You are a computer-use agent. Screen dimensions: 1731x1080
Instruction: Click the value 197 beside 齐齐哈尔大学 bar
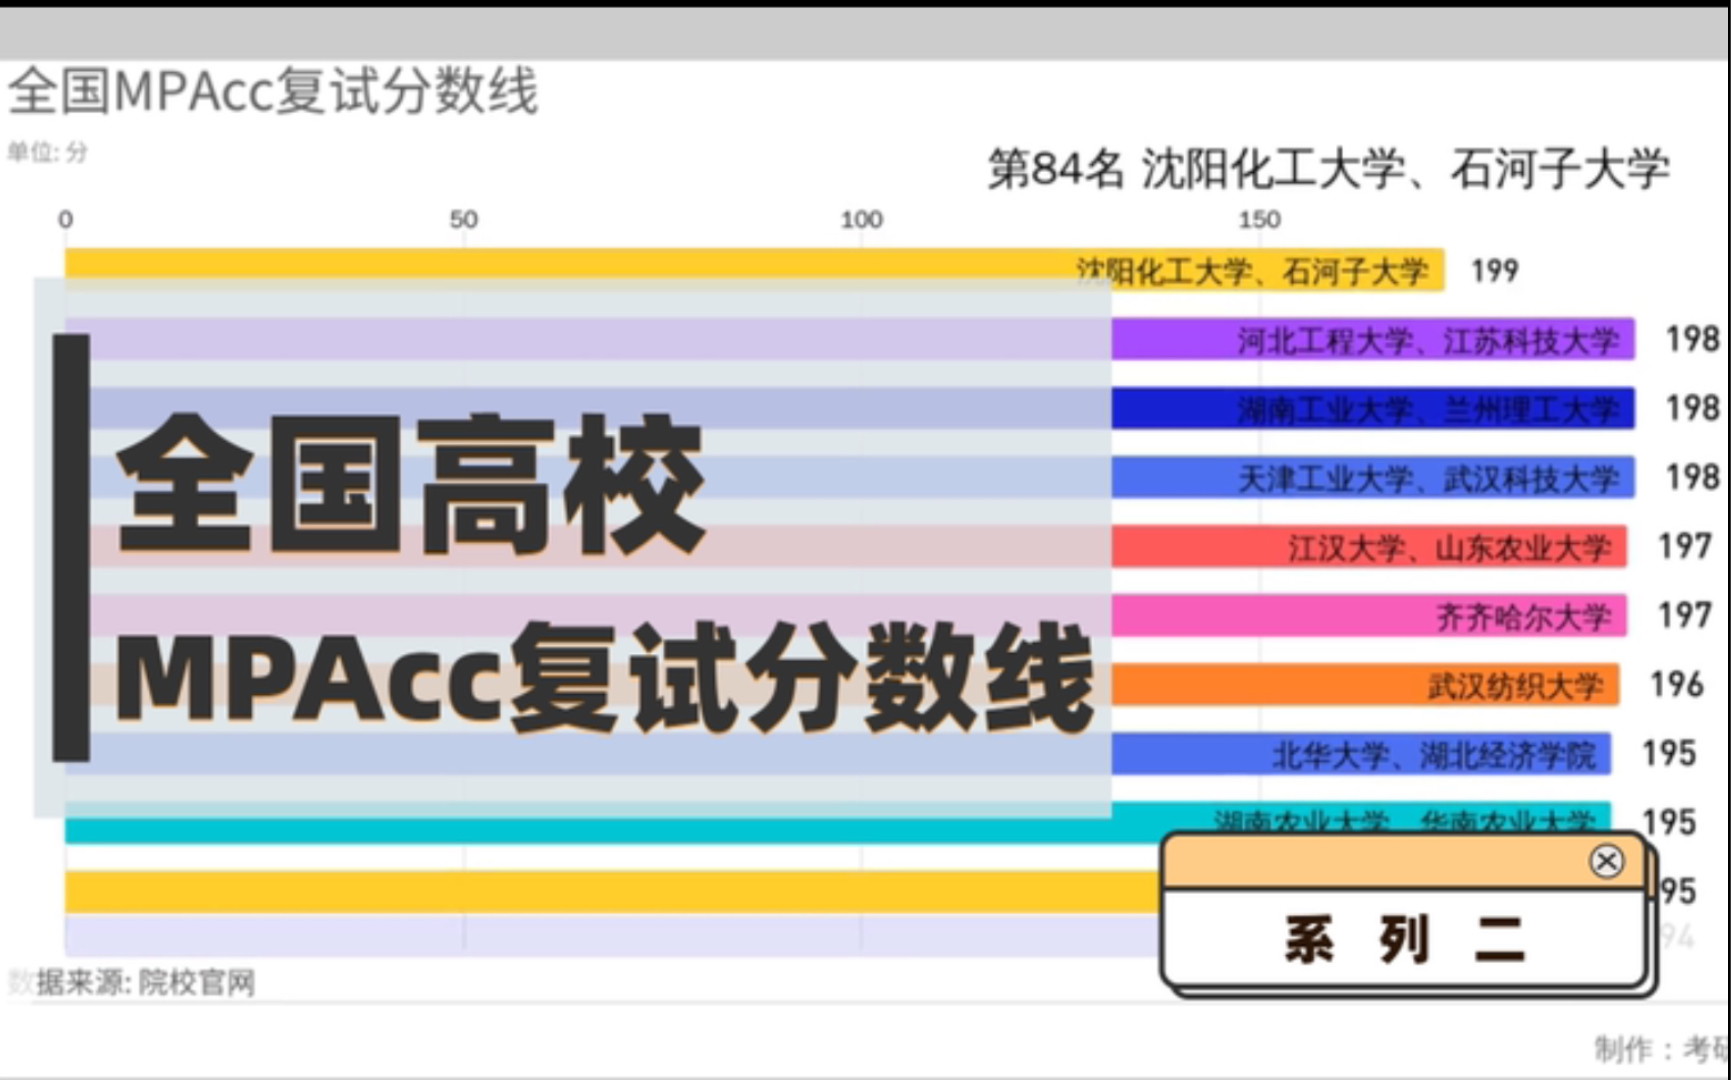coord(1684,615)
